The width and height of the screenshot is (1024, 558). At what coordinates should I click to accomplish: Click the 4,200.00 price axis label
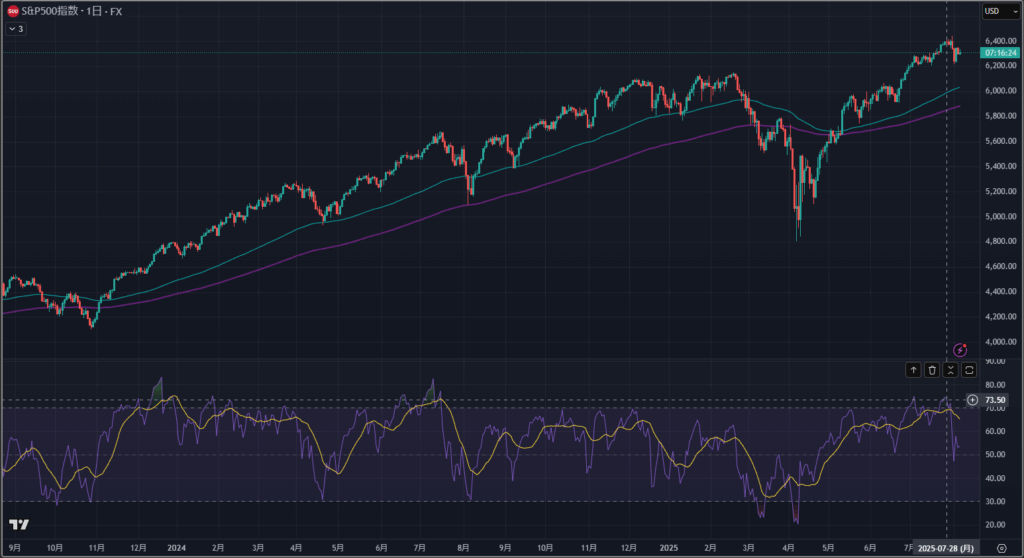coord(1000,317)
